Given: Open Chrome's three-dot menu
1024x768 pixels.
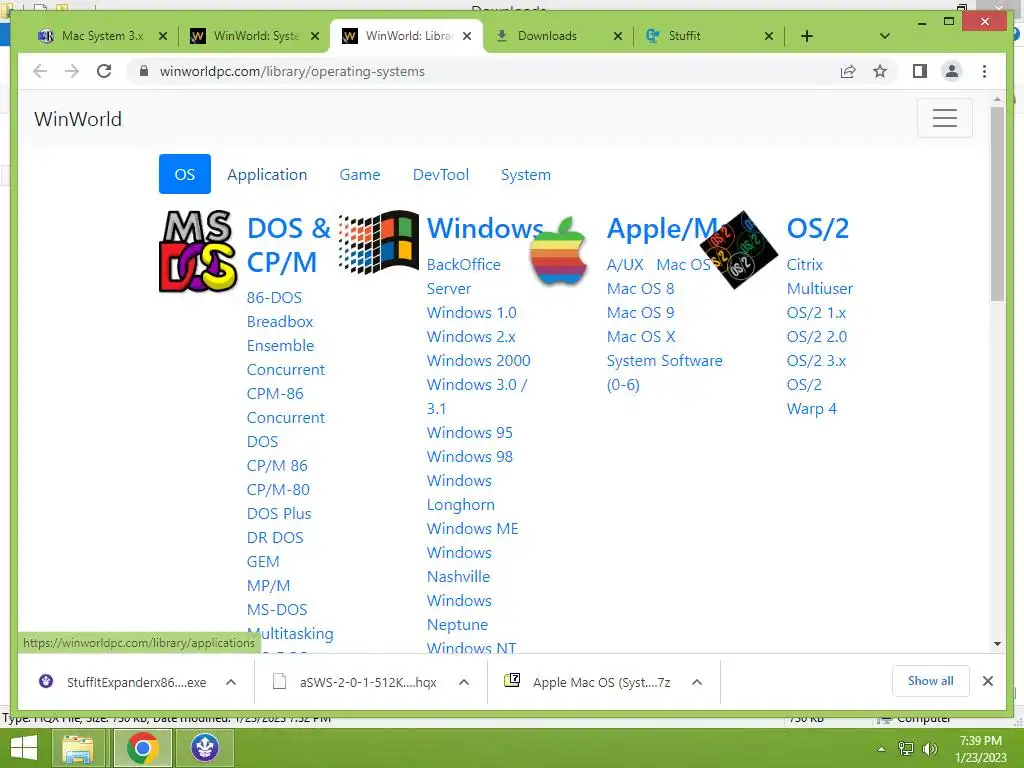Looking at the screenshot, I should click(x=984, y=71).
